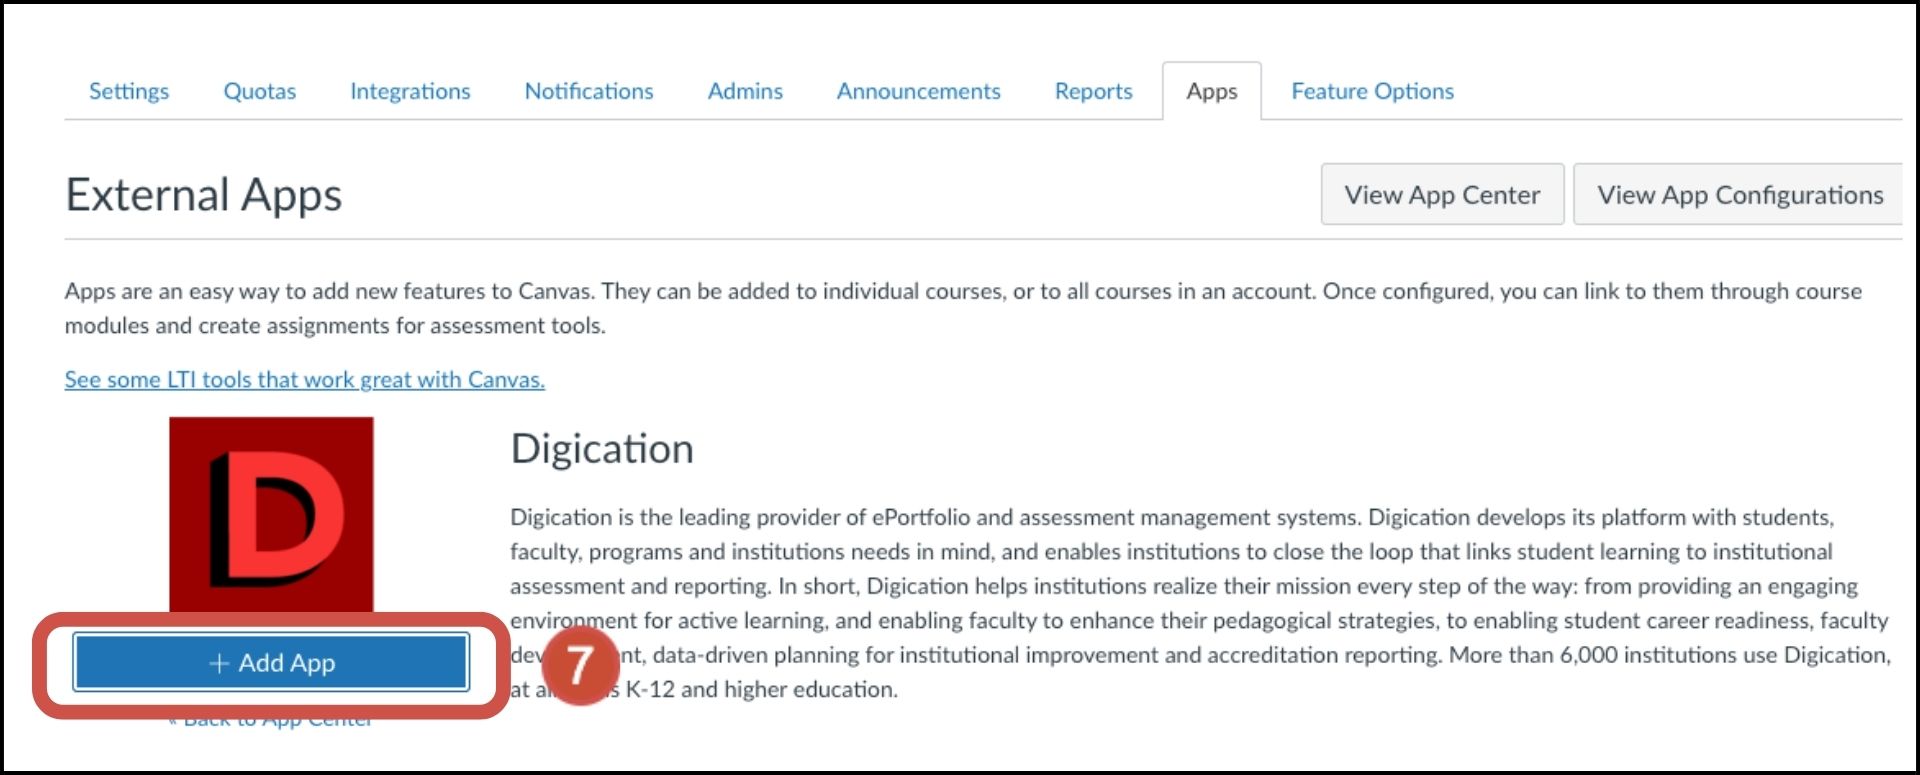This screenshot has width=1920, height=775.
Task: Click the External Apps heading
Action: point(204,195)
